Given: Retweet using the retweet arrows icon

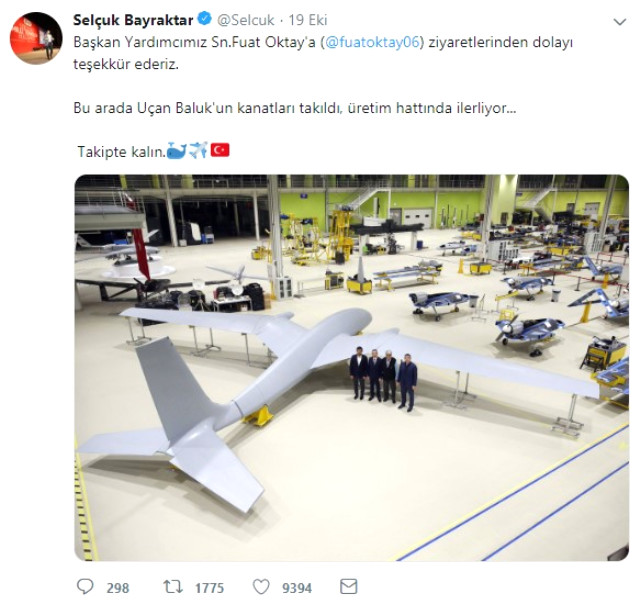Looking at the screenshot, I should [173, 587].
